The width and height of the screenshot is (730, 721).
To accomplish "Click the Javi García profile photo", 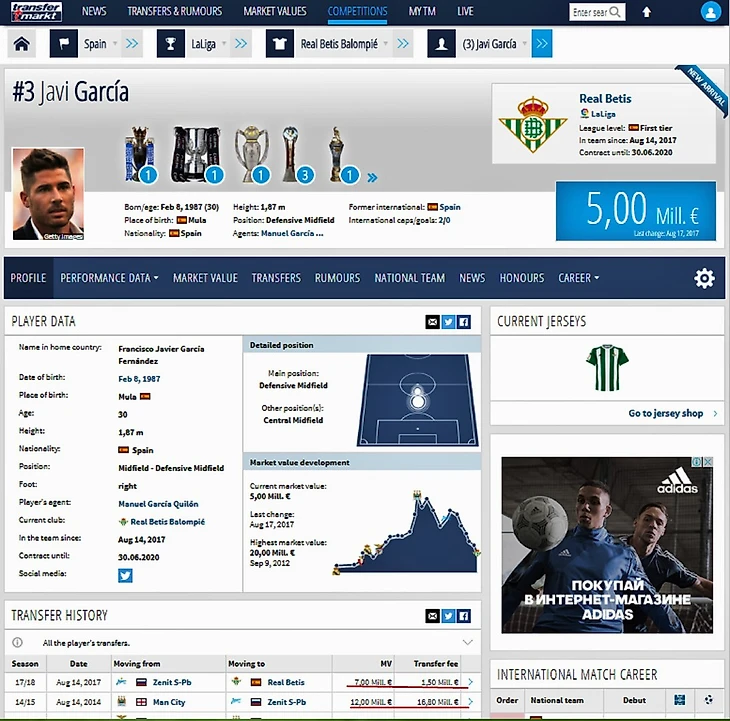I will point(48,194).
